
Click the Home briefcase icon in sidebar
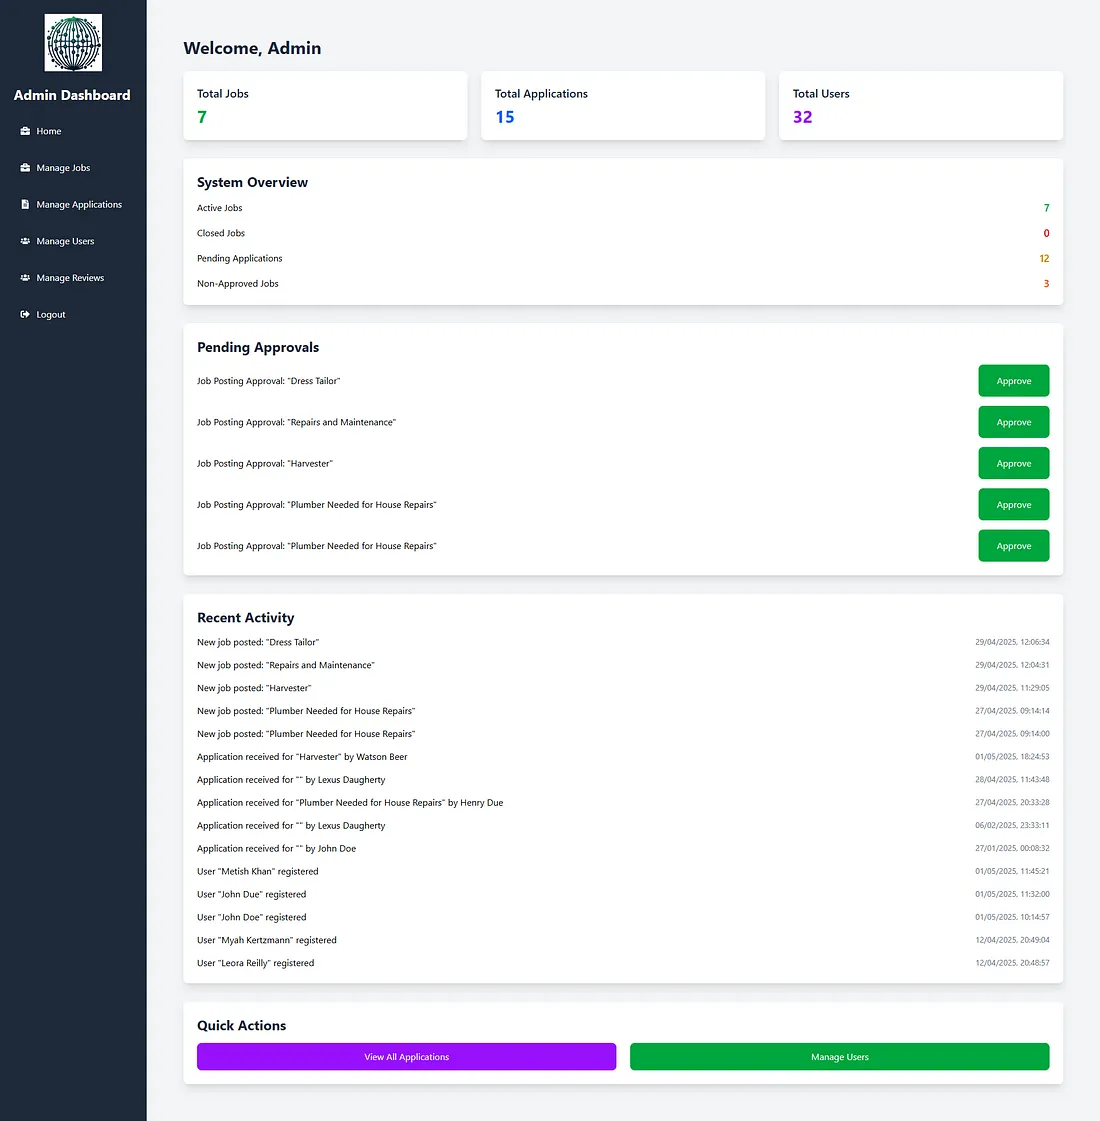point(23,131)
